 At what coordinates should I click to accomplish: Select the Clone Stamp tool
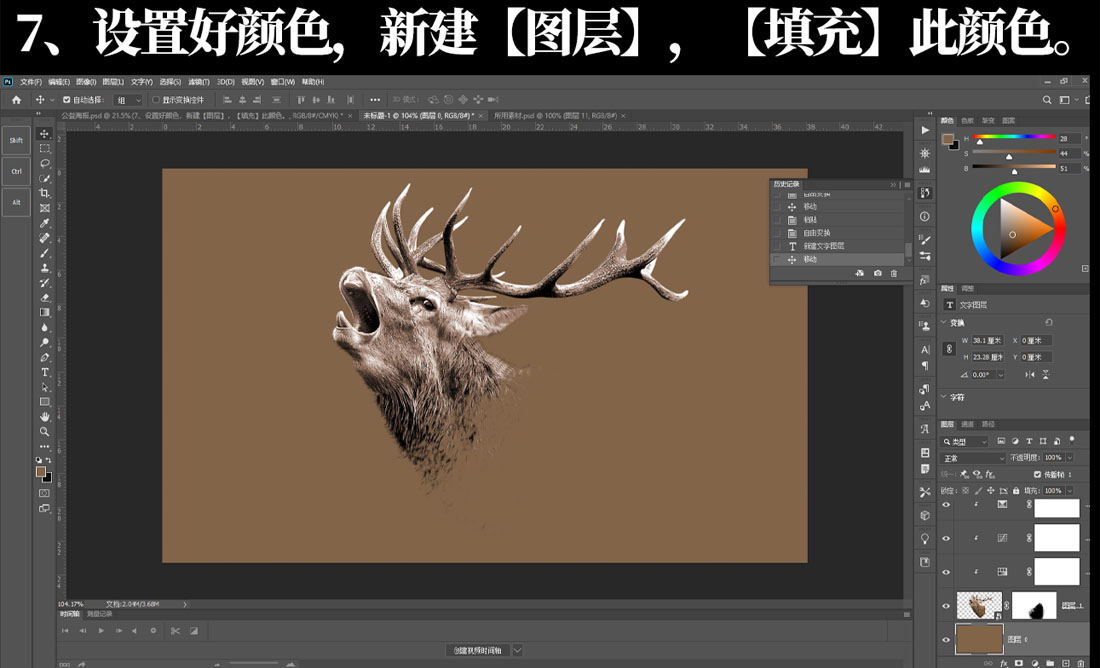point(45,268)
